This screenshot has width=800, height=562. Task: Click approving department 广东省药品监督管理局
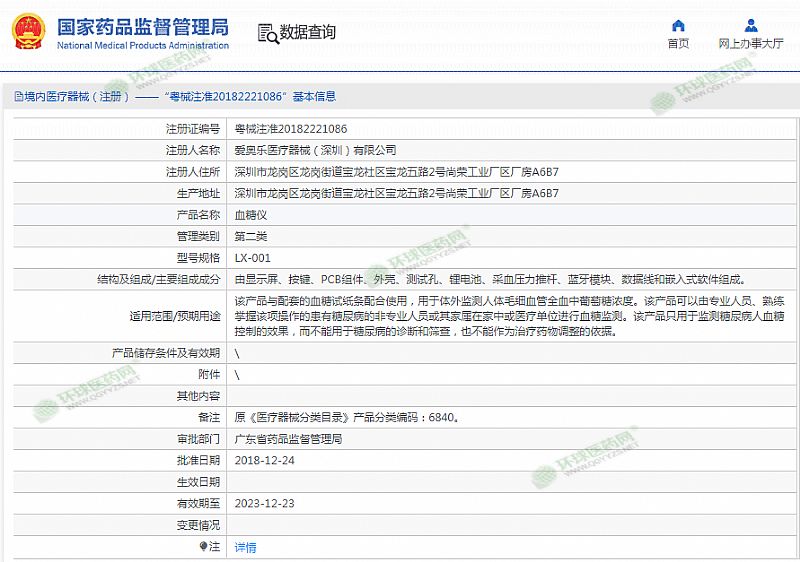pos(288,439)
